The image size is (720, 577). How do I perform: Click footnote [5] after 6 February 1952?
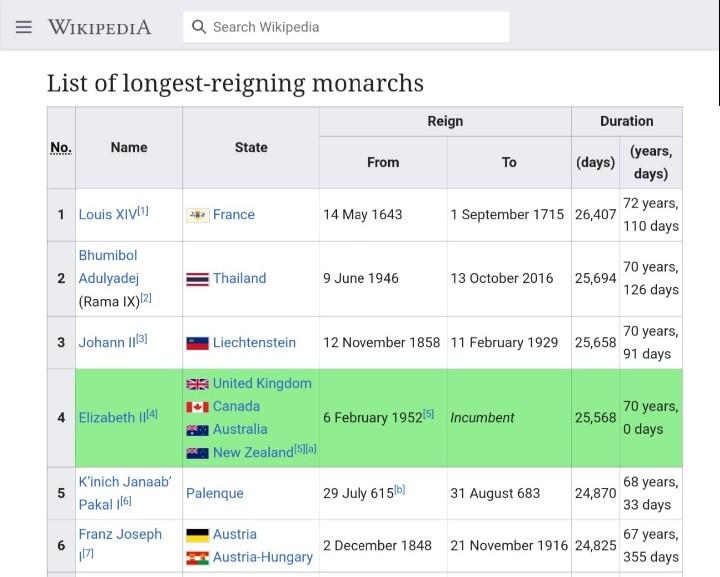click(x=428, y=414)
